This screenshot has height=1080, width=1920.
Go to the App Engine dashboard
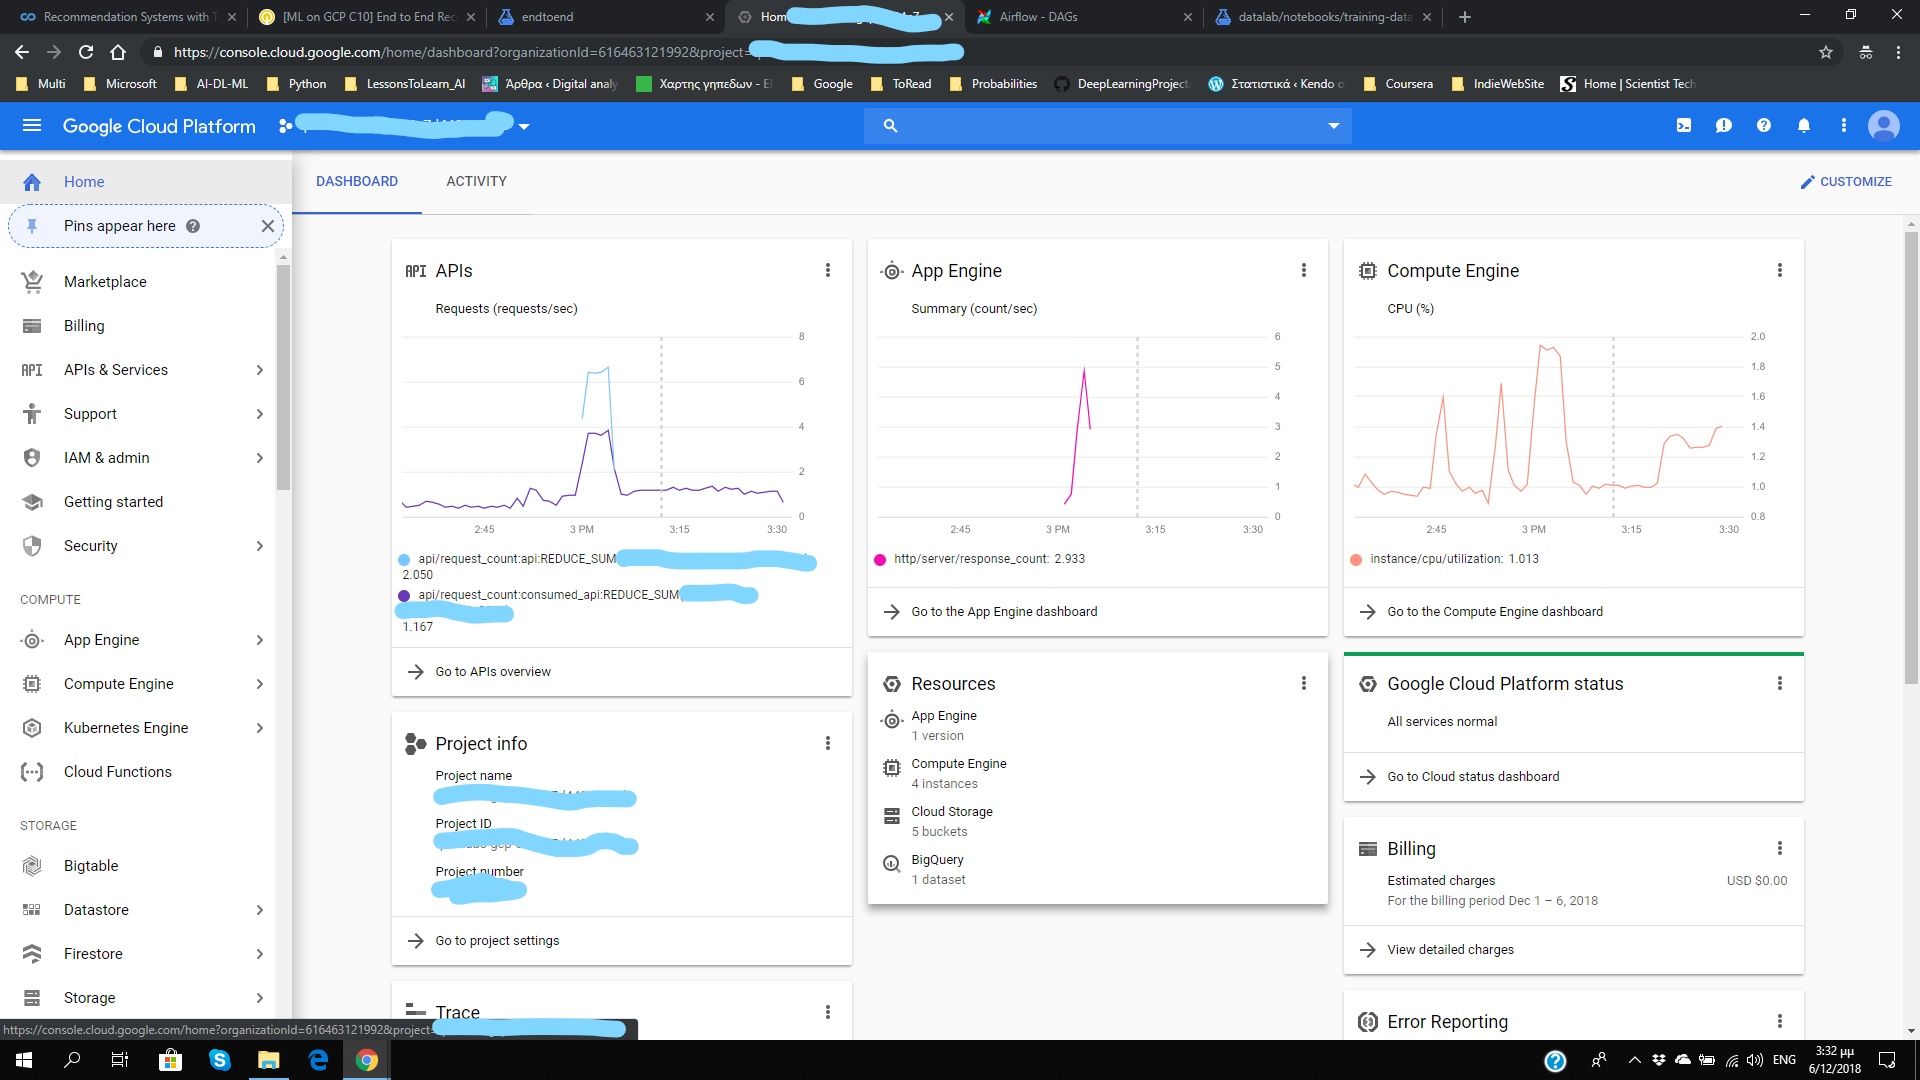(x=1003, y=612)
